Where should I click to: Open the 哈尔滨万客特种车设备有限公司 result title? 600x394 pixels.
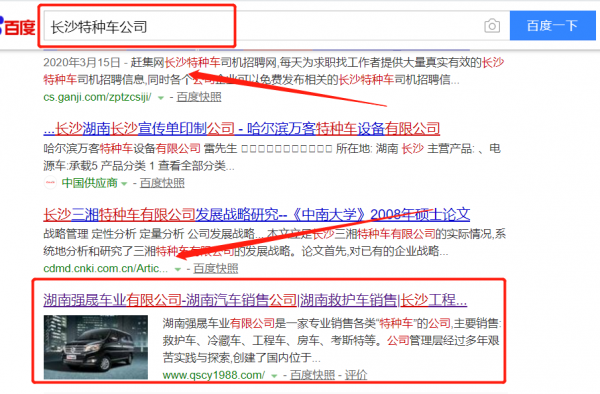(241, 129)
